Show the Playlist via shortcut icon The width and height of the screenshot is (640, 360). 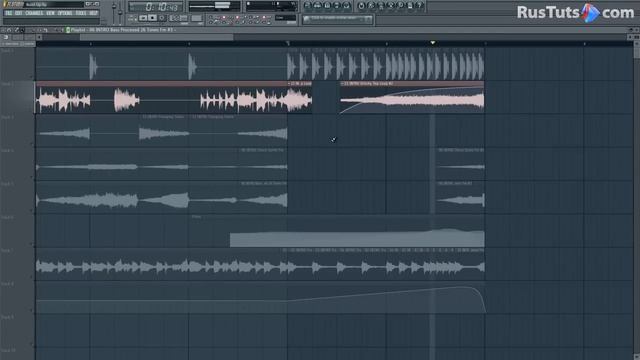(x=307, y=5)
